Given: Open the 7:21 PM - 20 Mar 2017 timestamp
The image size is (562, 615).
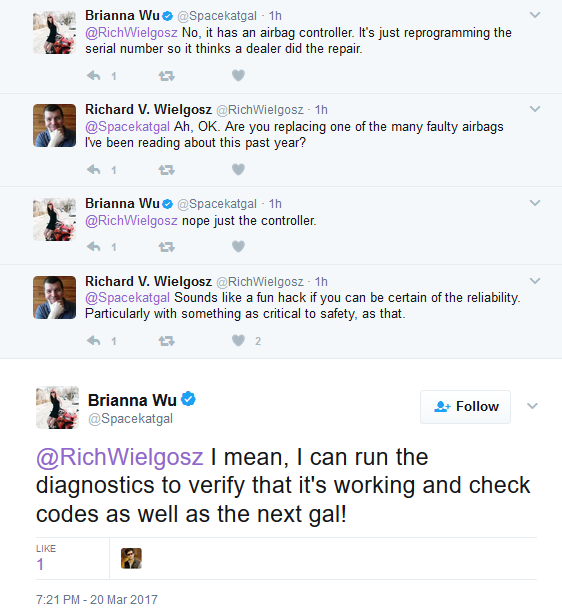Looking at the screenshot, I should coord(97,599).
